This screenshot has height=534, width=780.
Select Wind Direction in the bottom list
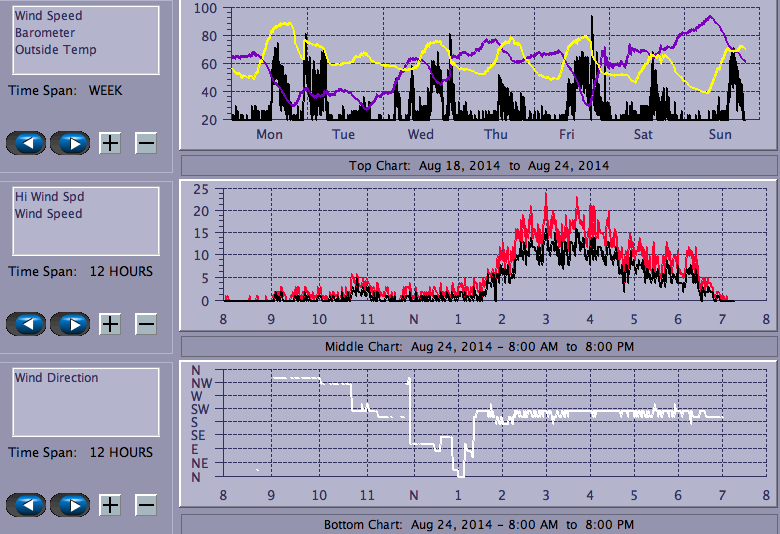point(56,378)
